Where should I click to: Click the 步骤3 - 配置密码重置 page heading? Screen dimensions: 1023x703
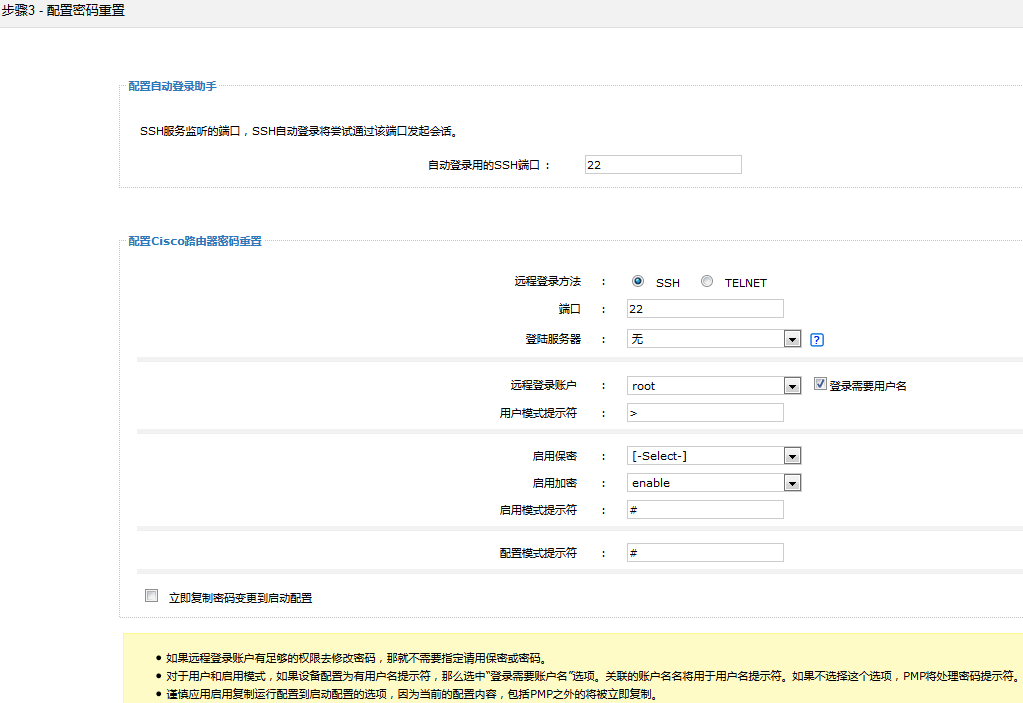point(63,10)
